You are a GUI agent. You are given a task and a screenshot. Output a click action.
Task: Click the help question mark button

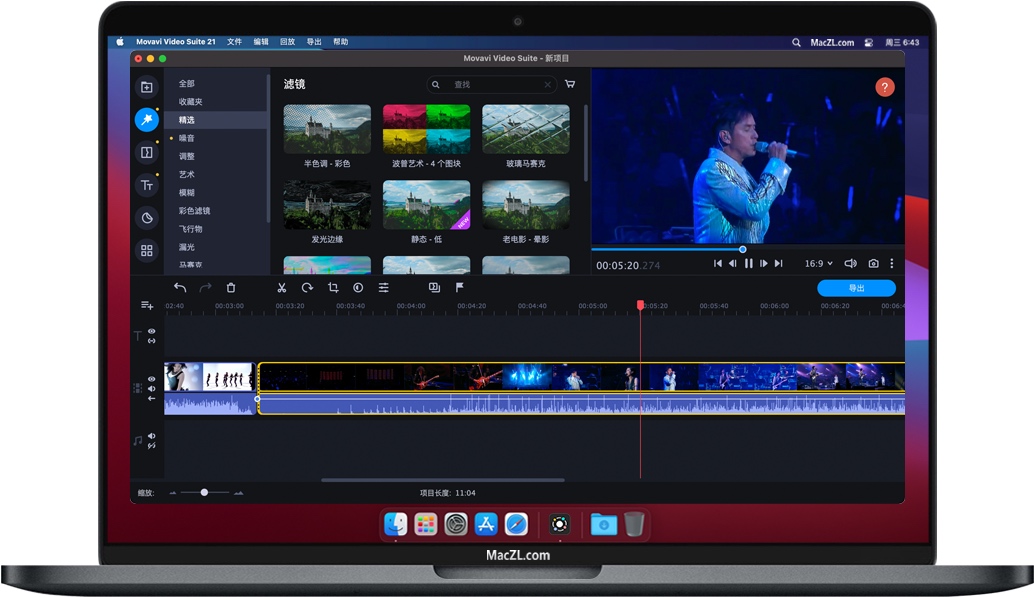tap(884, 87)
